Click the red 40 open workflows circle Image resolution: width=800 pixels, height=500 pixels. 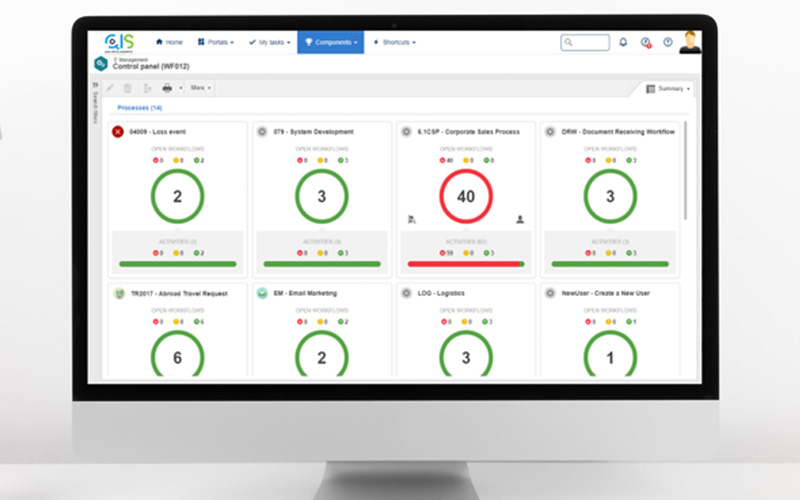(465, 197)
